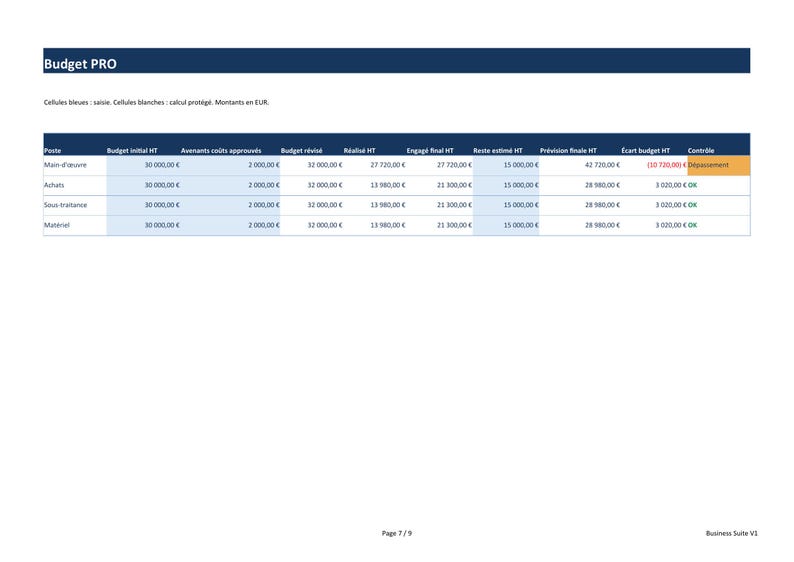This screenshot has height=562, width=794.
Task: Click Main-d'œuvre Engagé final HT 27 720,00 €
Action: pyautogui.click(x=454, y=165)
